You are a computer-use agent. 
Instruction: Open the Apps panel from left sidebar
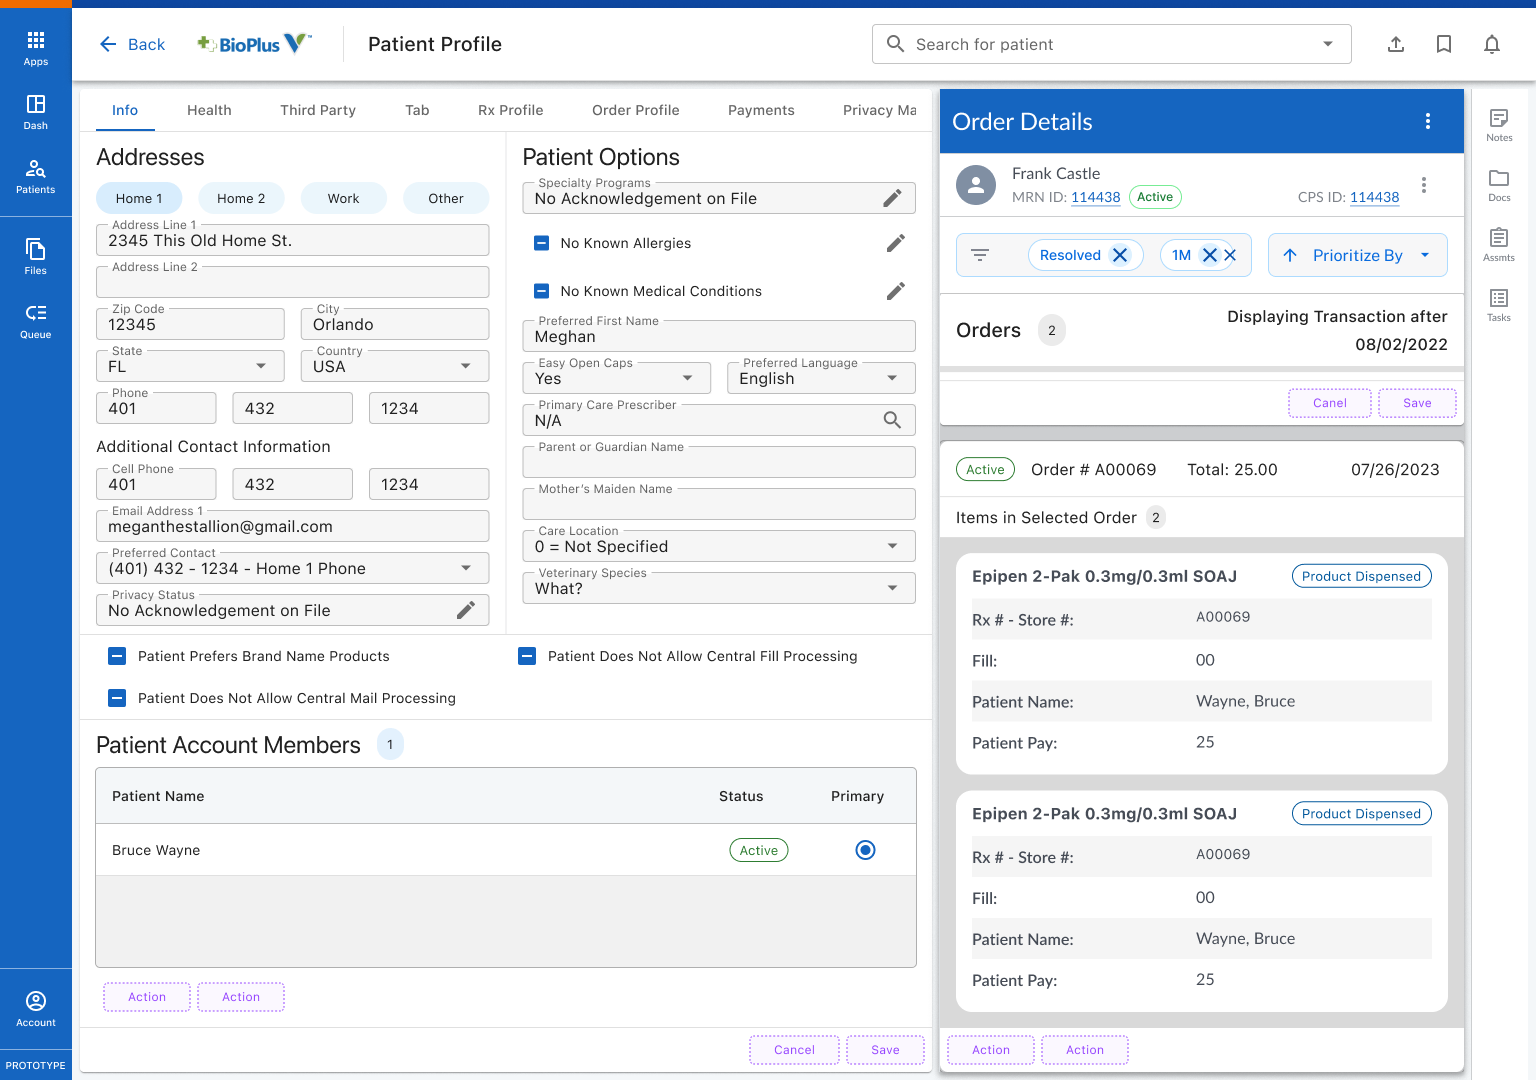click(36, 45)
